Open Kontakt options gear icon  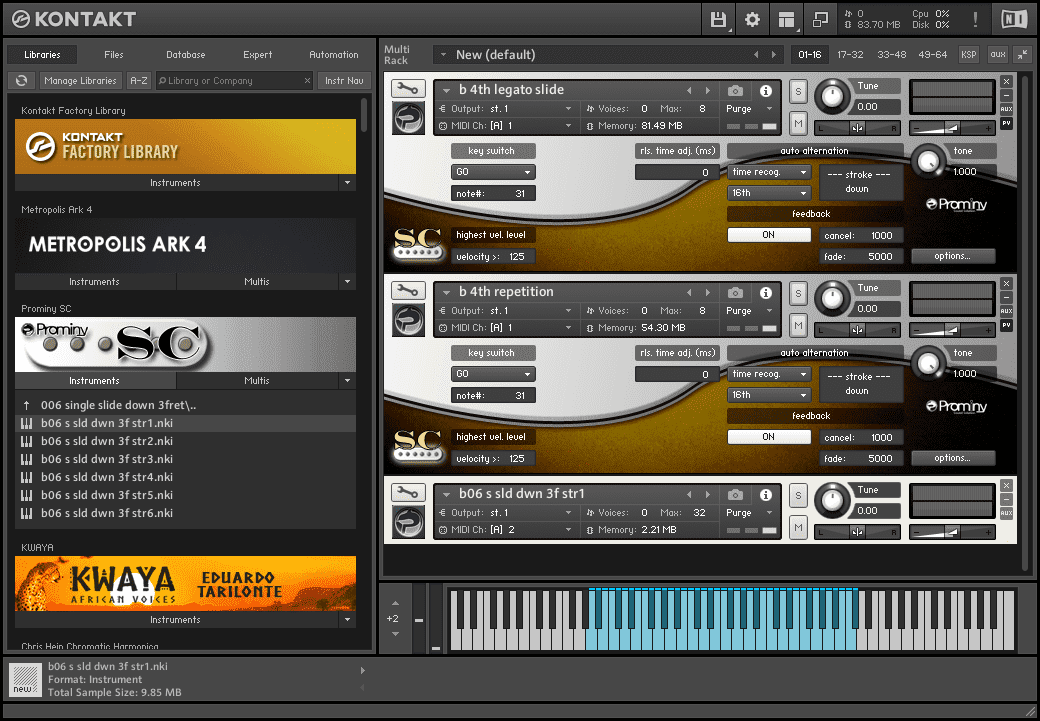click(752, 19)
